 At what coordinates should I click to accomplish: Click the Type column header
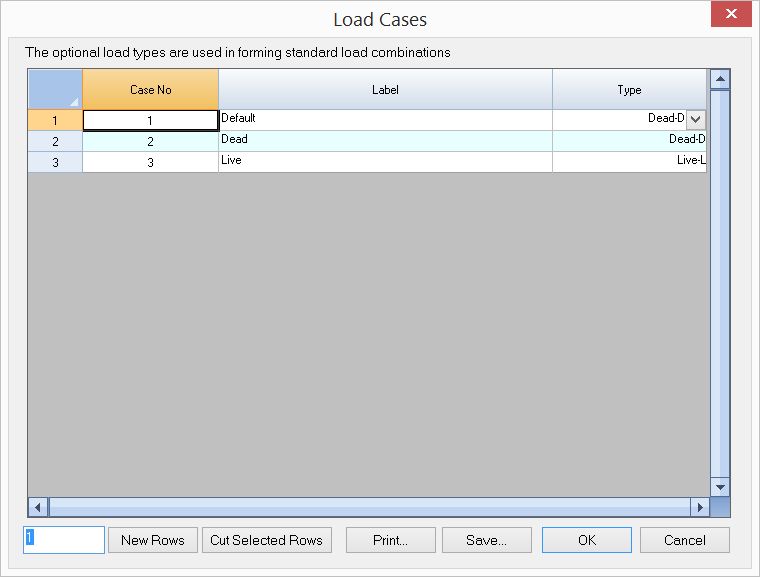tap(629, 90)
